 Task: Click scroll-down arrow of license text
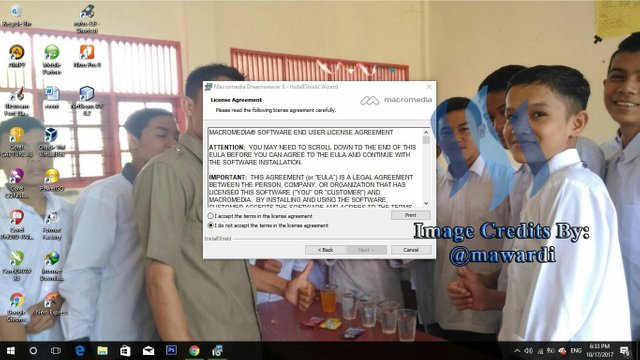coord(426,203)
